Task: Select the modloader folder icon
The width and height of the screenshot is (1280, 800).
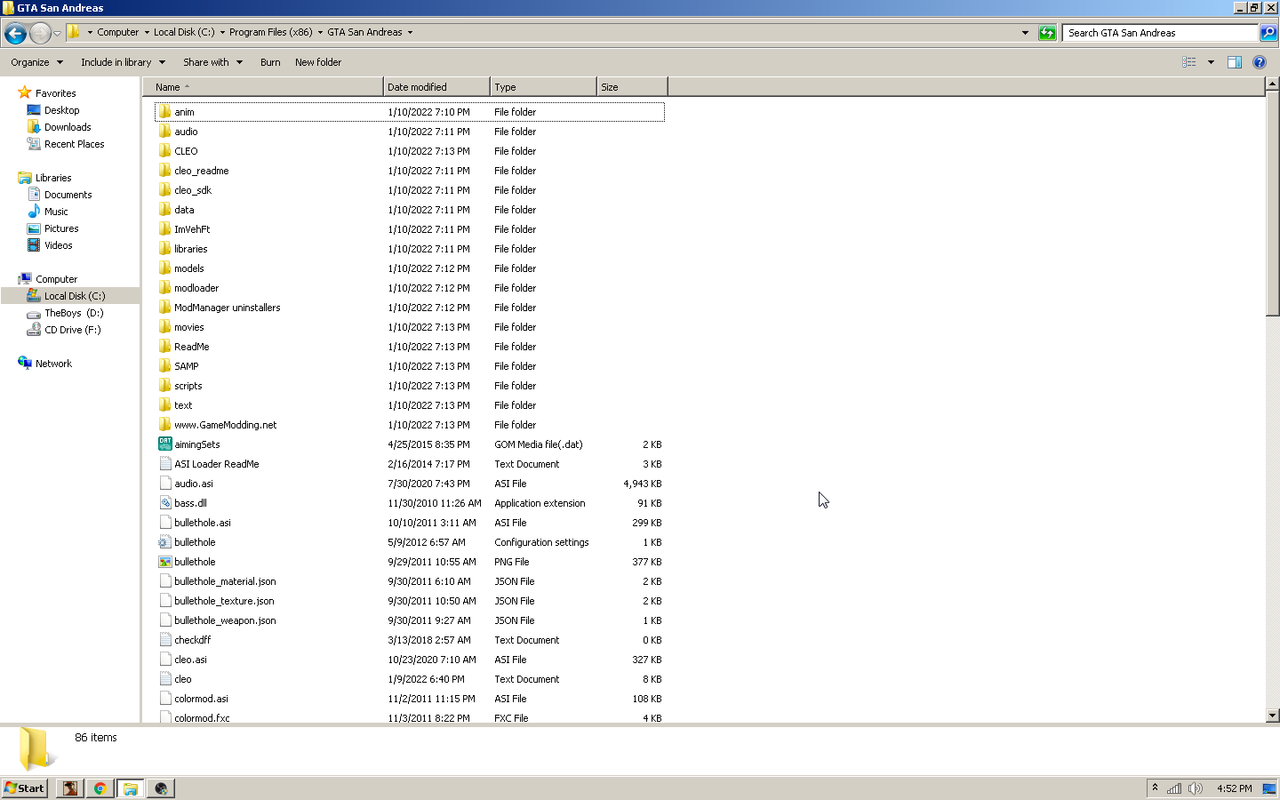Action: 165,288
